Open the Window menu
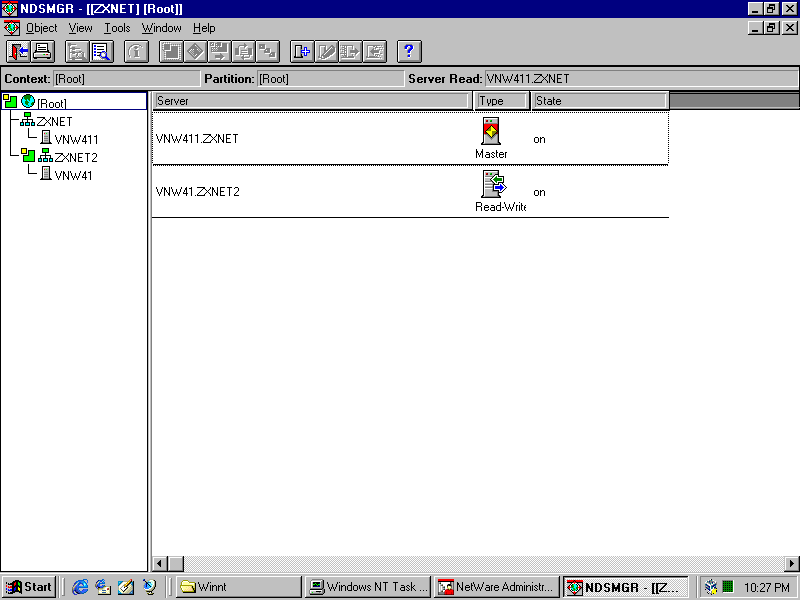The image size is (800, 600). click(162, 28)
